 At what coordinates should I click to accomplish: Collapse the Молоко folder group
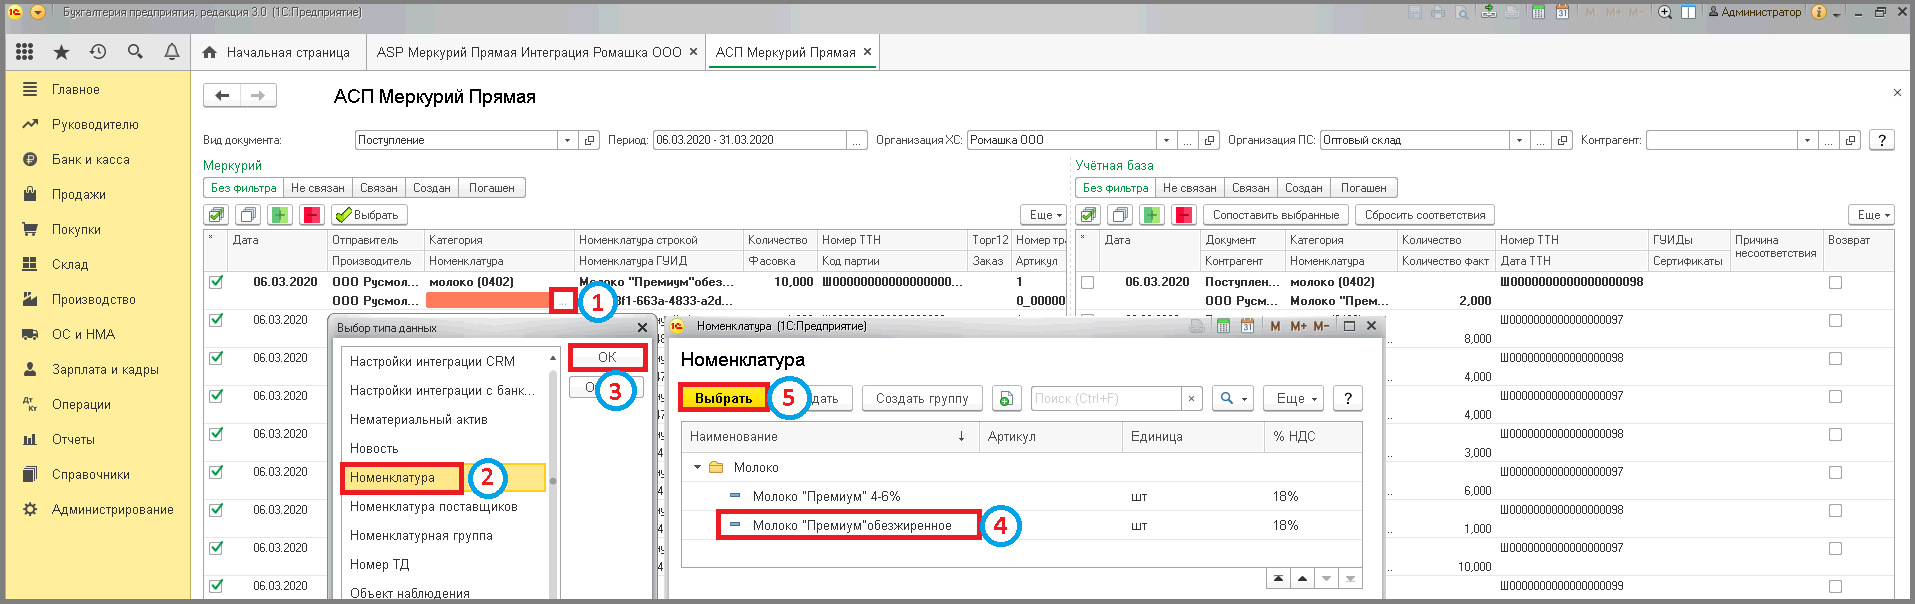coord(698,467)
